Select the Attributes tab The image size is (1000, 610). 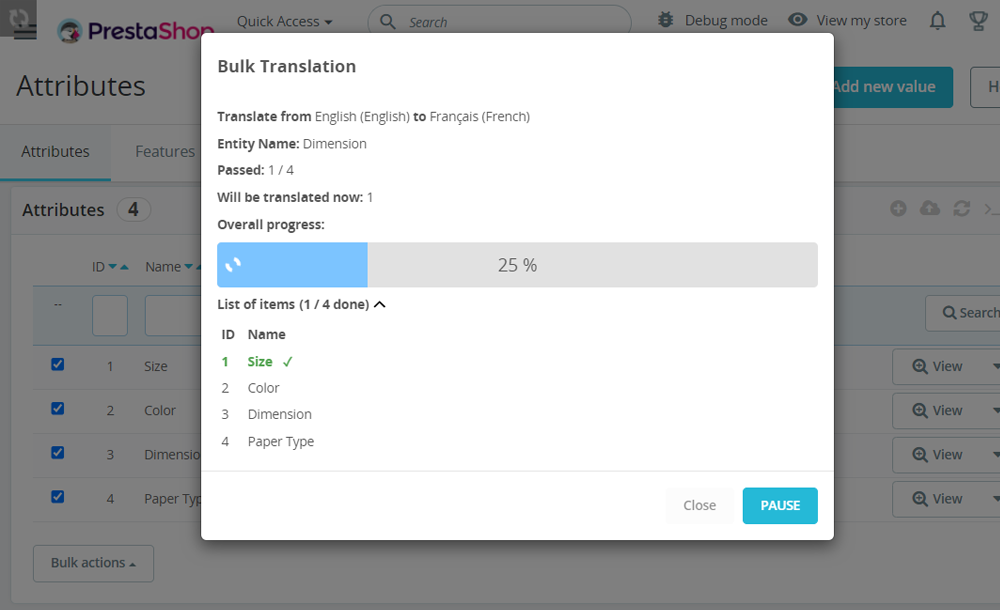point(55,151)
